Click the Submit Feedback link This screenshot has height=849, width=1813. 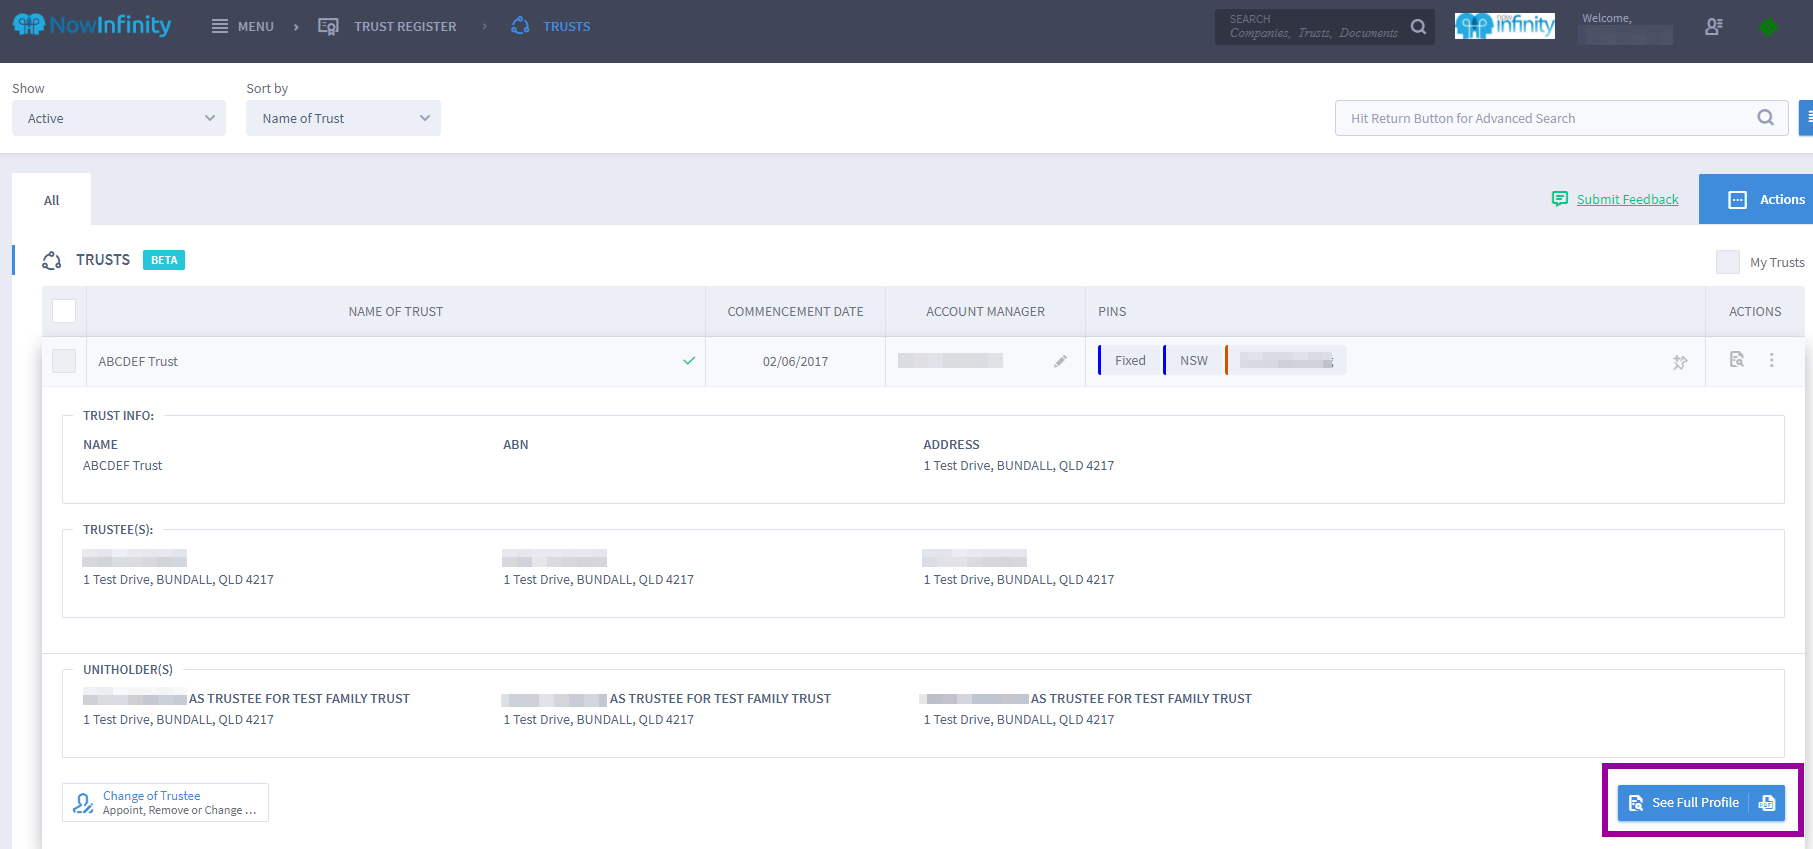point(1627,199)
